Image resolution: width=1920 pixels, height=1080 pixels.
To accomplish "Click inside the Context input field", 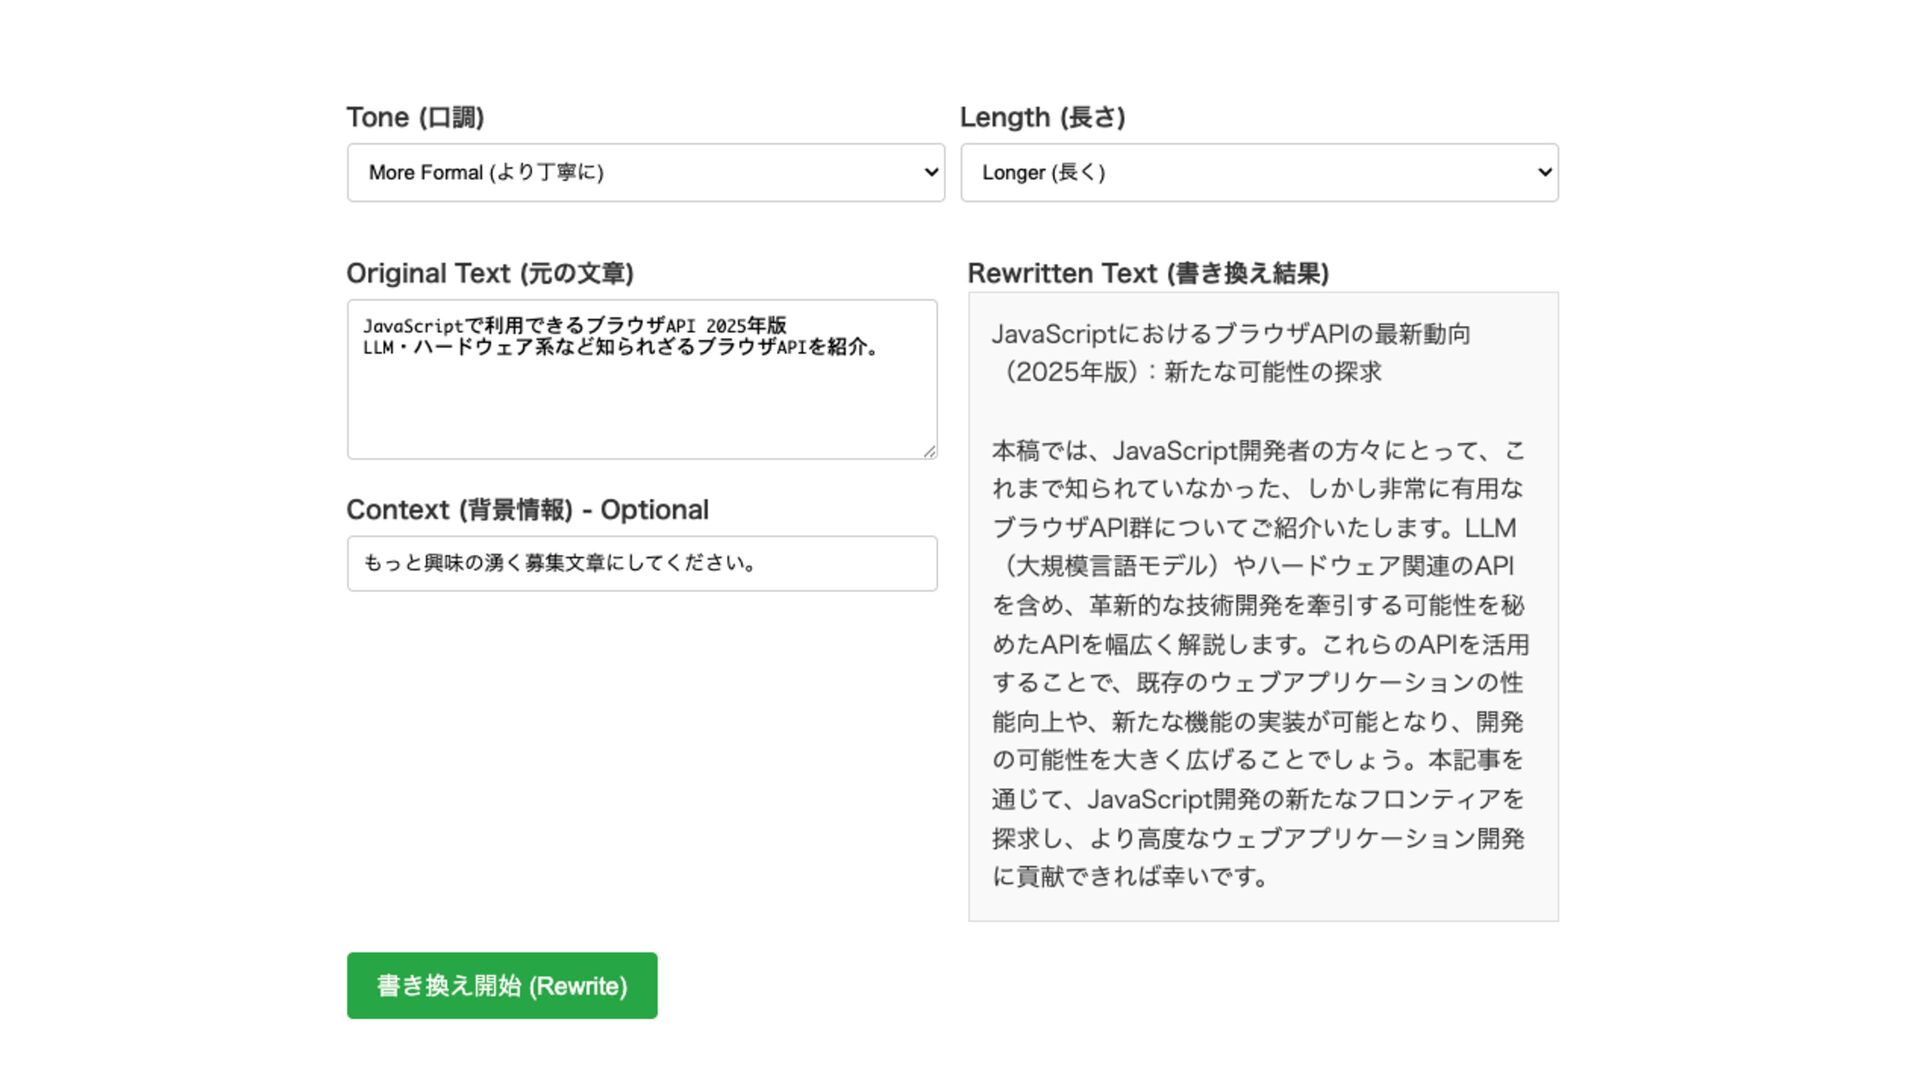I will point(642,563).
